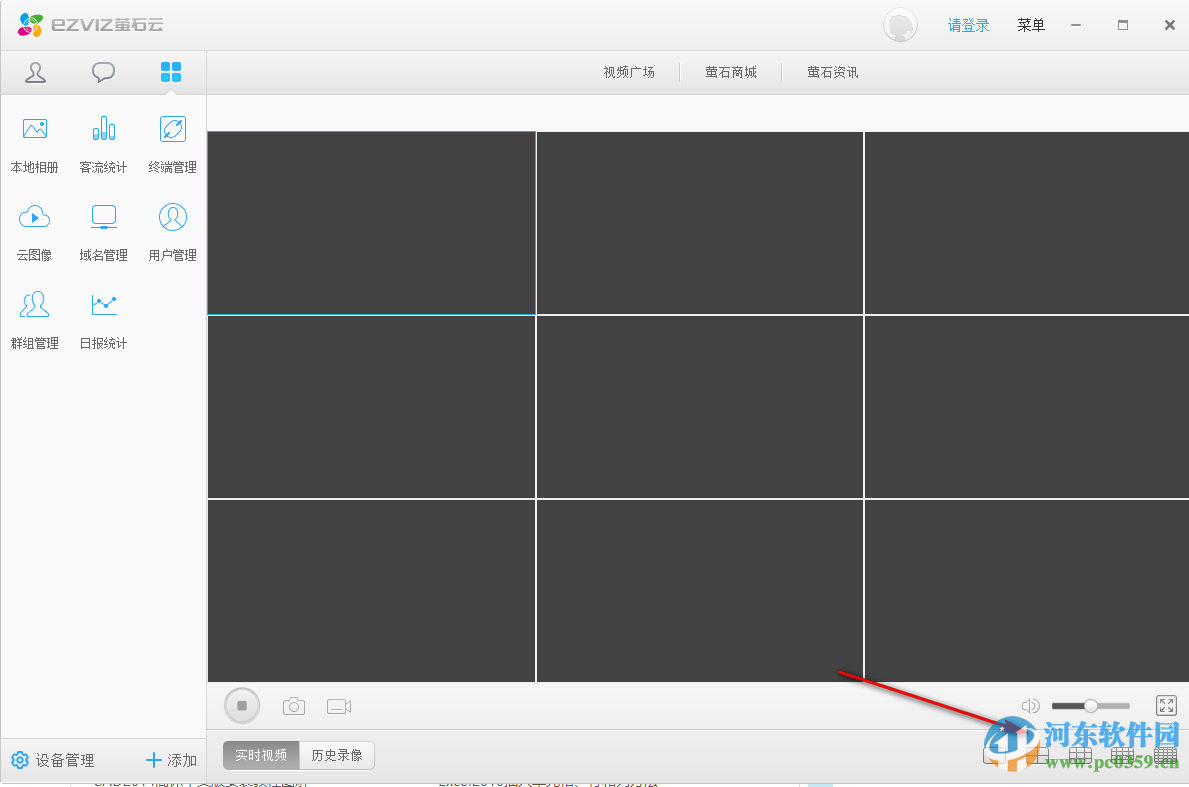Viewport: 1189px width, 787px height.
Task: Click 请登录 login link
Action: [x=968, y=26]
